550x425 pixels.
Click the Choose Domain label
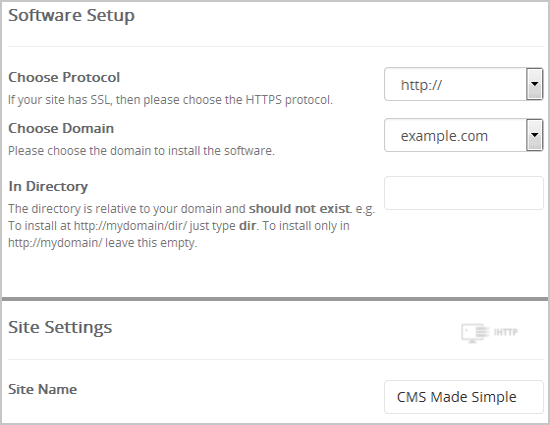61,128
